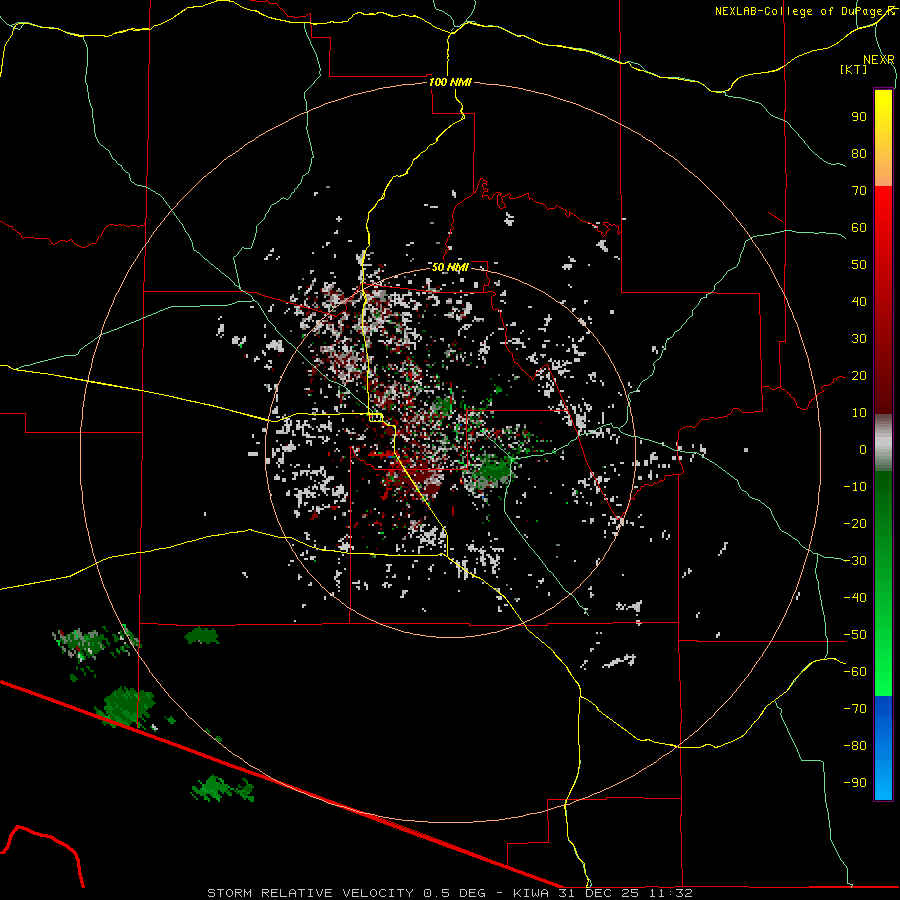Select the 20 value on velocity scale

point(859,375)
